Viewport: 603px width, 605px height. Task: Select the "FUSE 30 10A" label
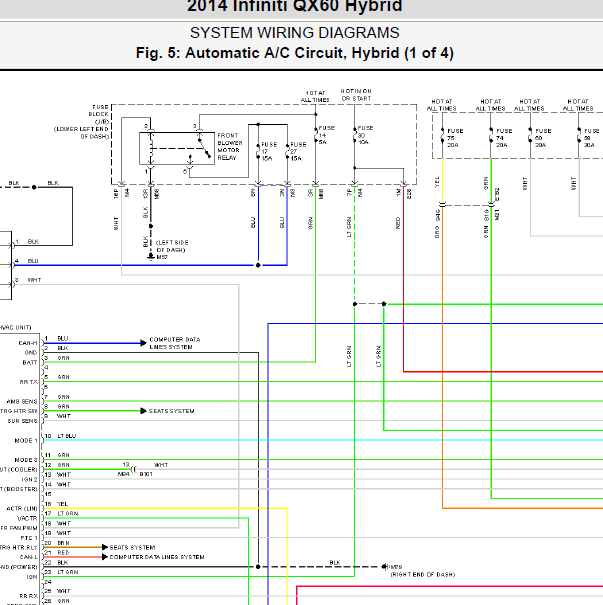pyautogui.click(x=365, y=135)
